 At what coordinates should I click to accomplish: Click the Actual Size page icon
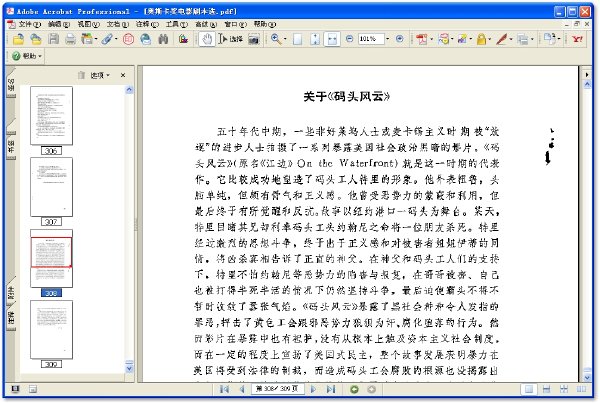tap(297, 39)
